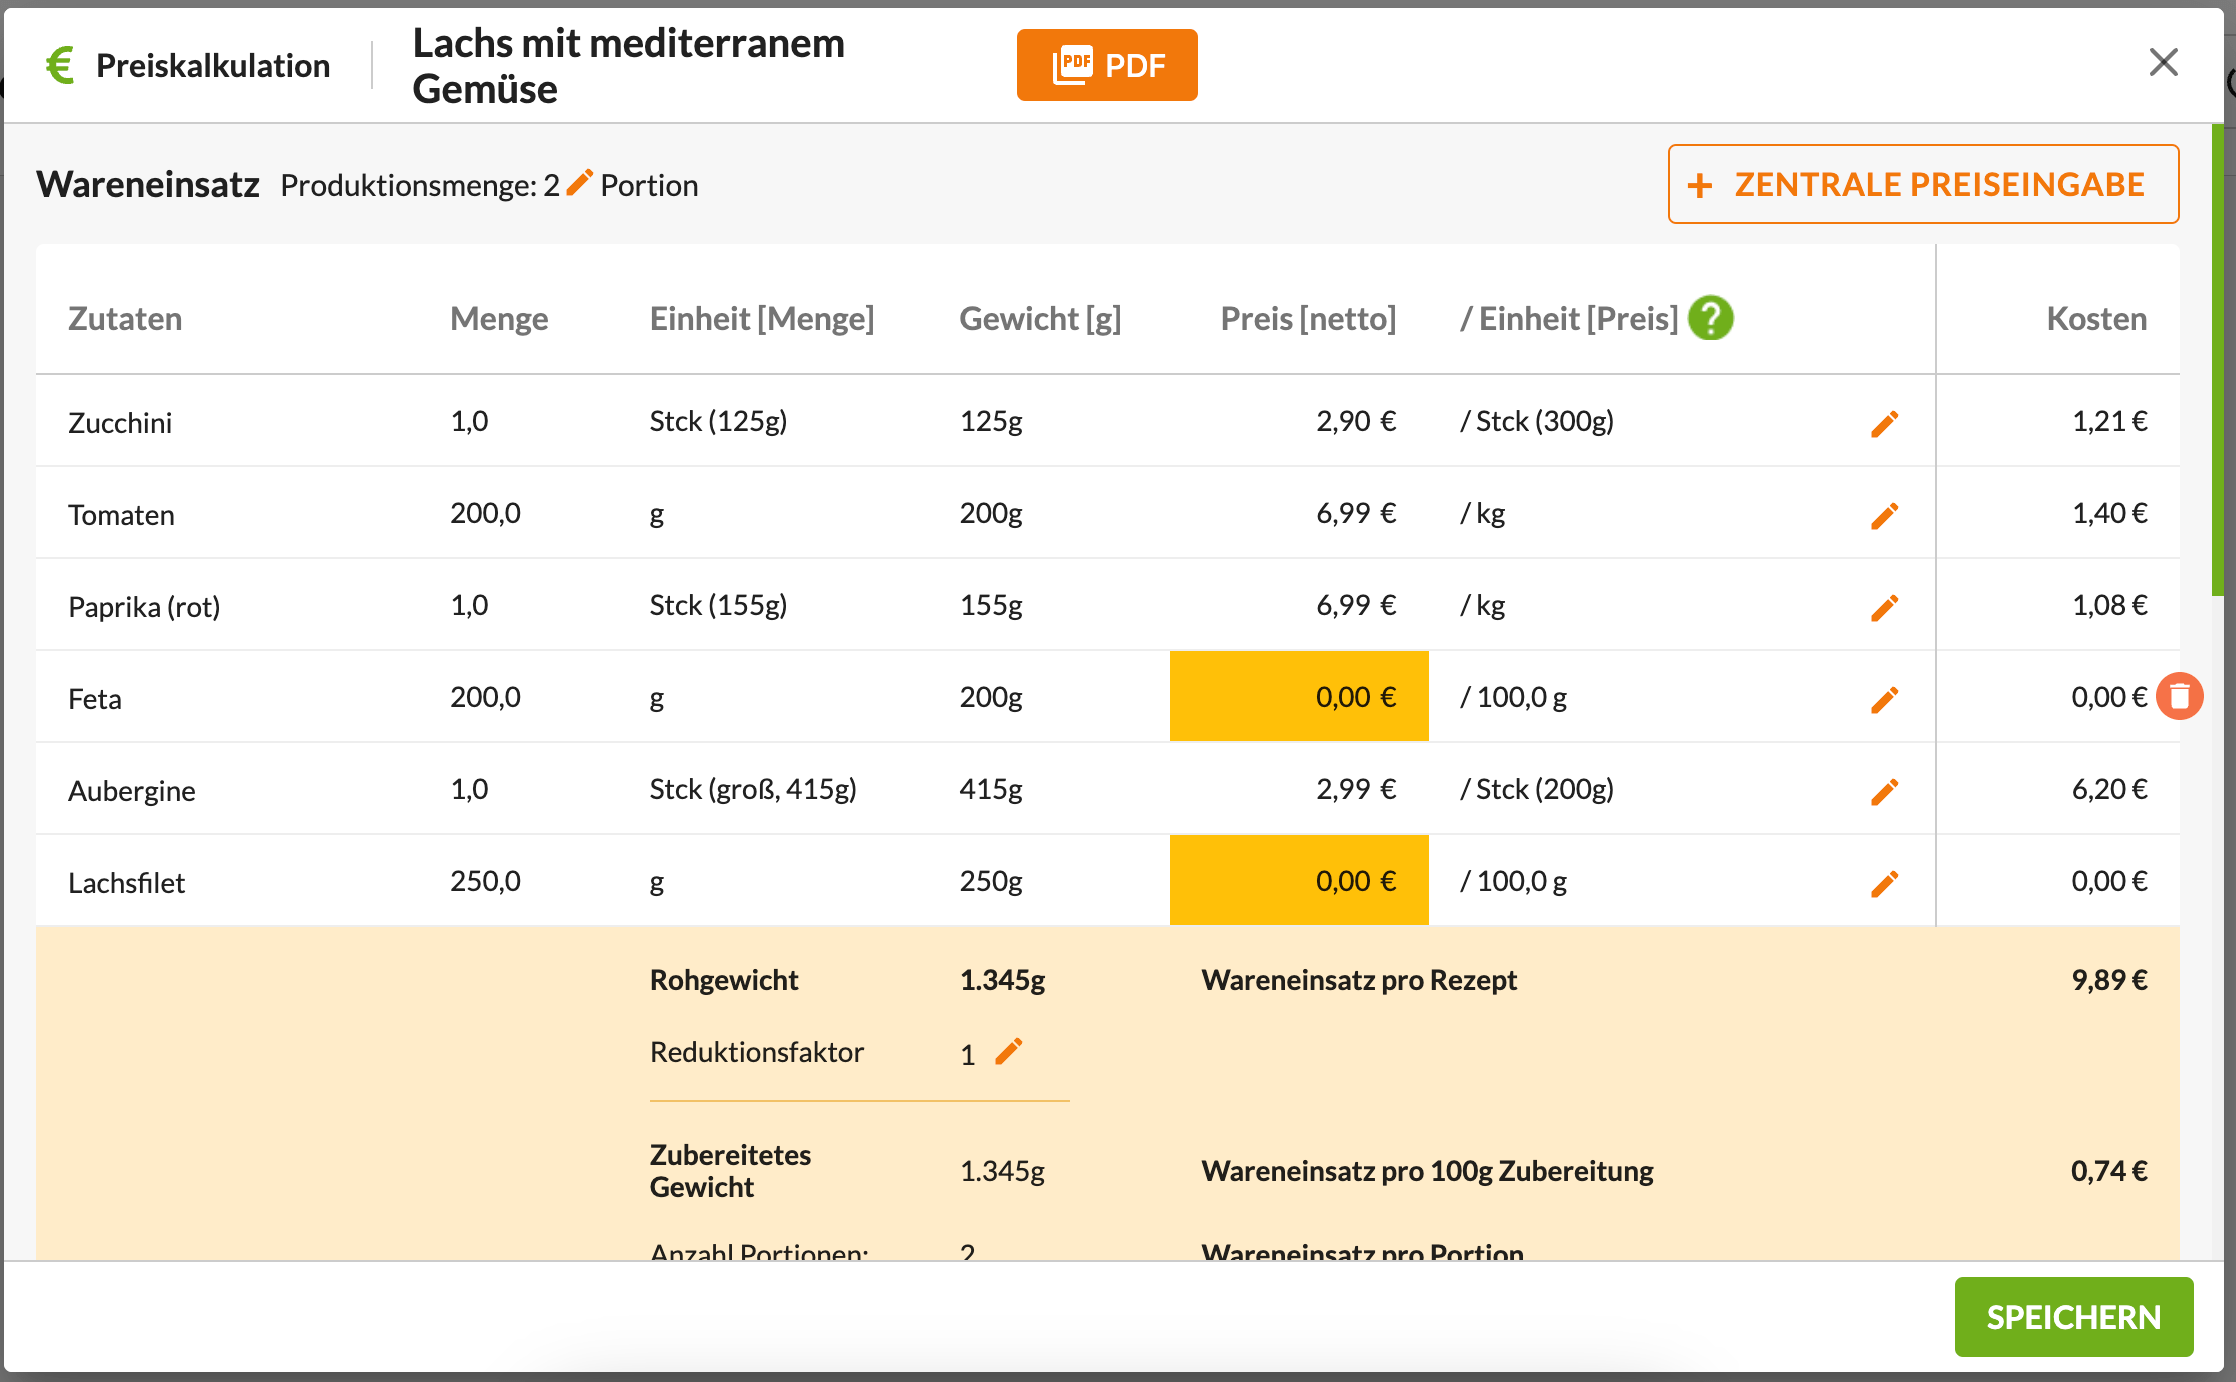Image resolution: width=2236 pixels, height=1382 pixels.
Task: Export the calculation as PDF
Action: [x=1107, y=65]
